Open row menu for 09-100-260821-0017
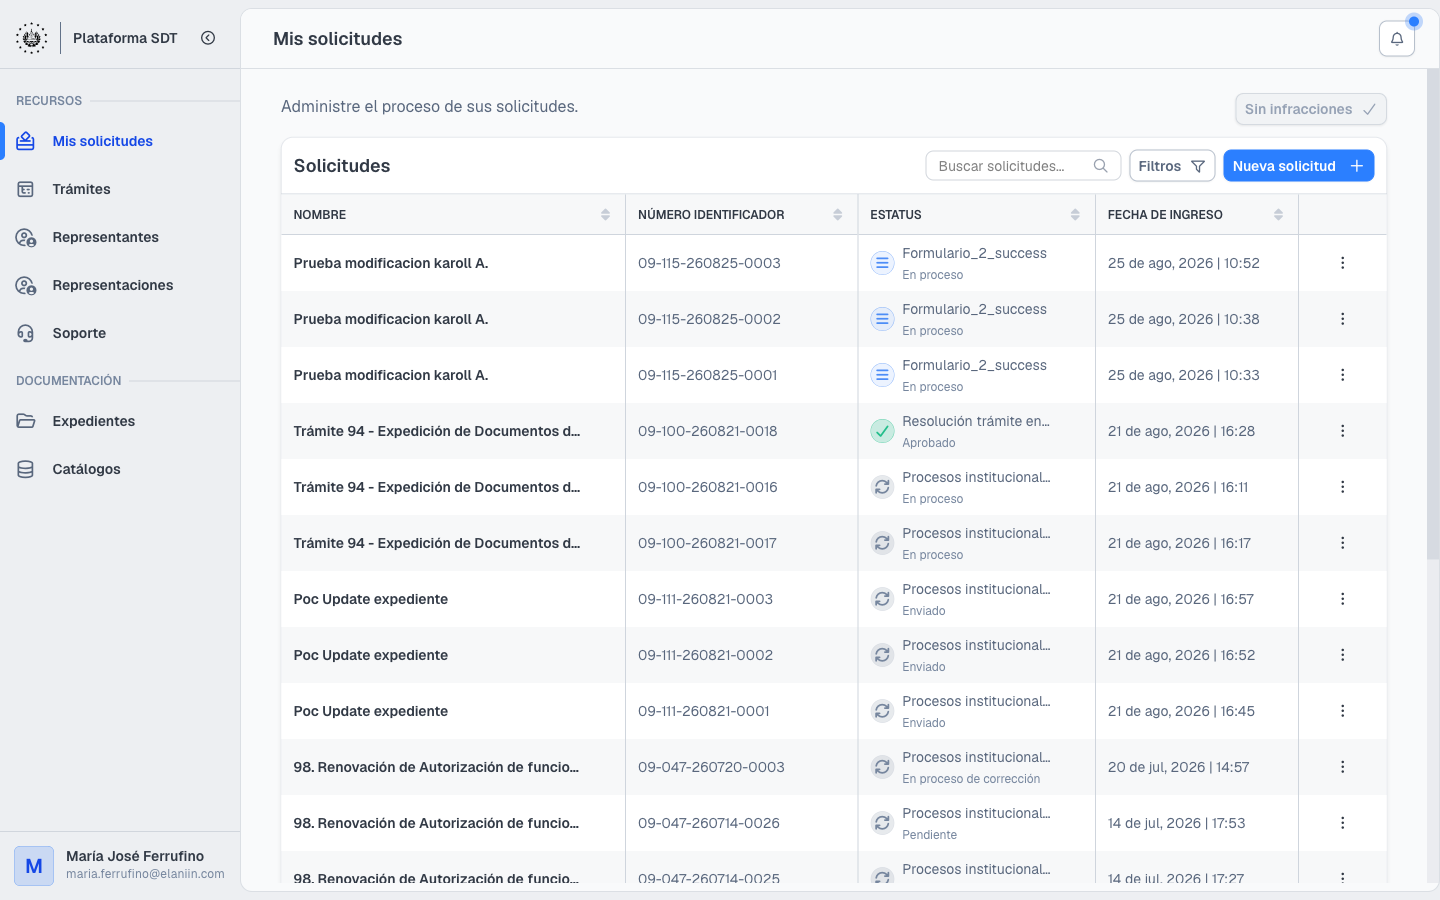Screen dimensions: 1440x900 point(1342,543)
